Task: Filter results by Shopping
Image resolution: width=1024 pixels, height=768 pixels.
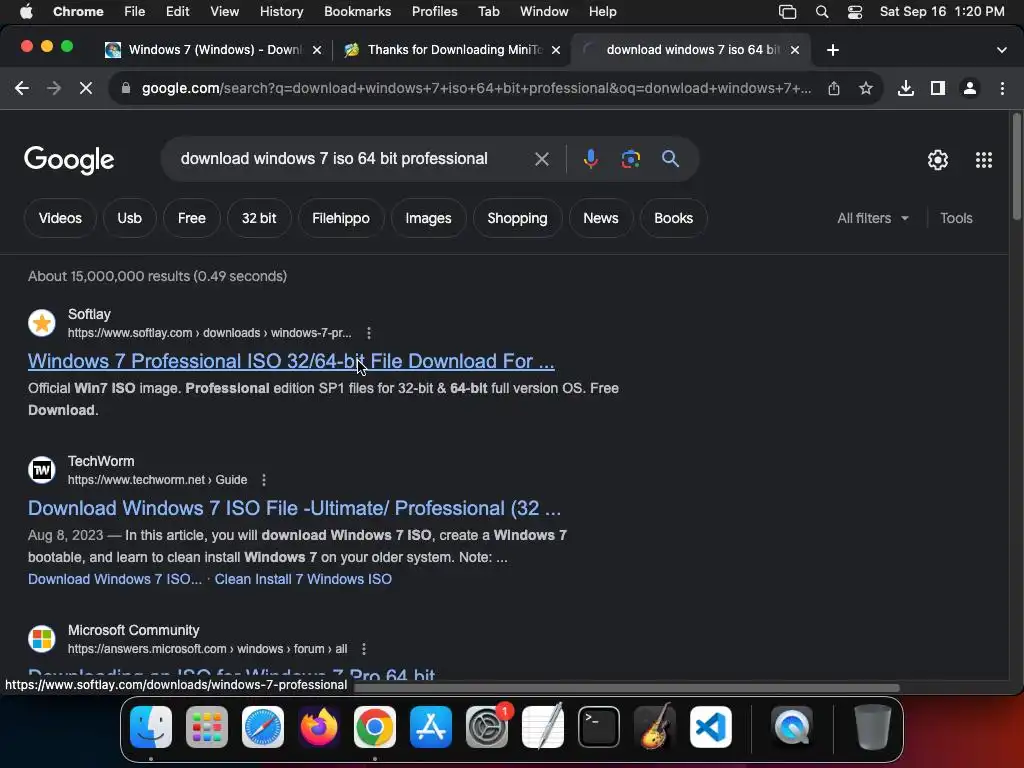Action: pos(517,218)
